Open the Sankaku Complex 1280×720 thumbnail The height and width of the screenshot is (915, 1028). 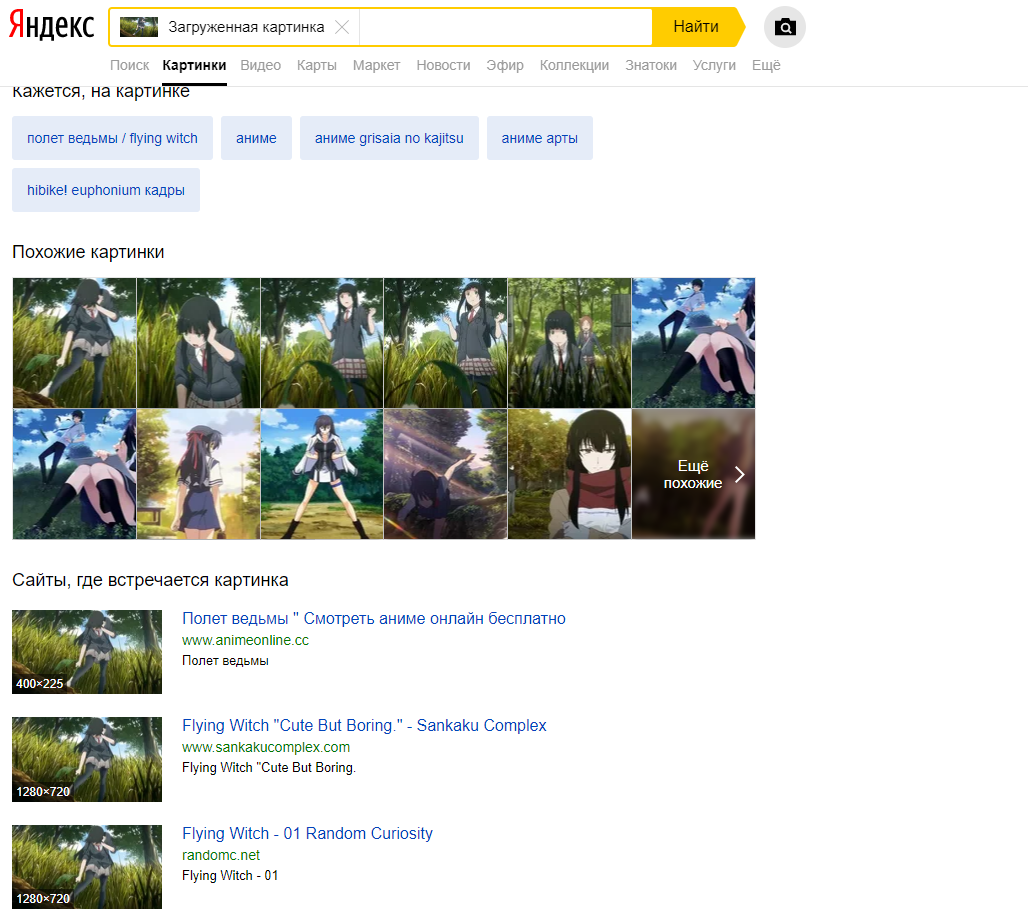pos(87,760)
